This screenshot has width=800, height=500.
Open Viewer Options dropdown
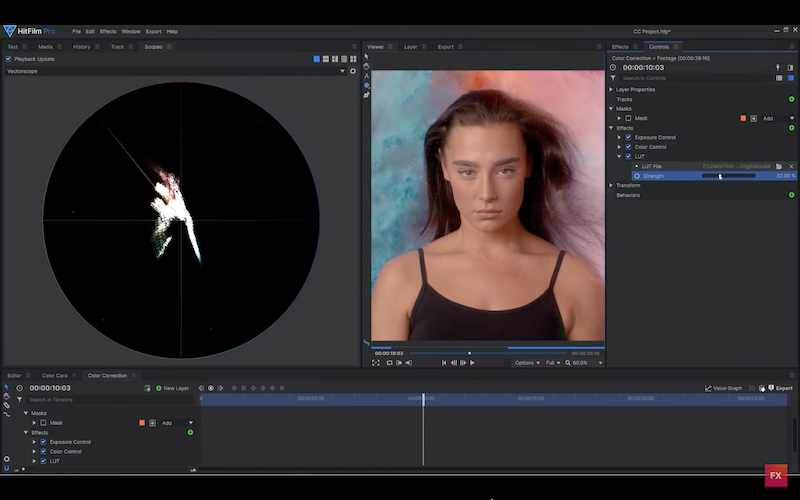(527, 363)
